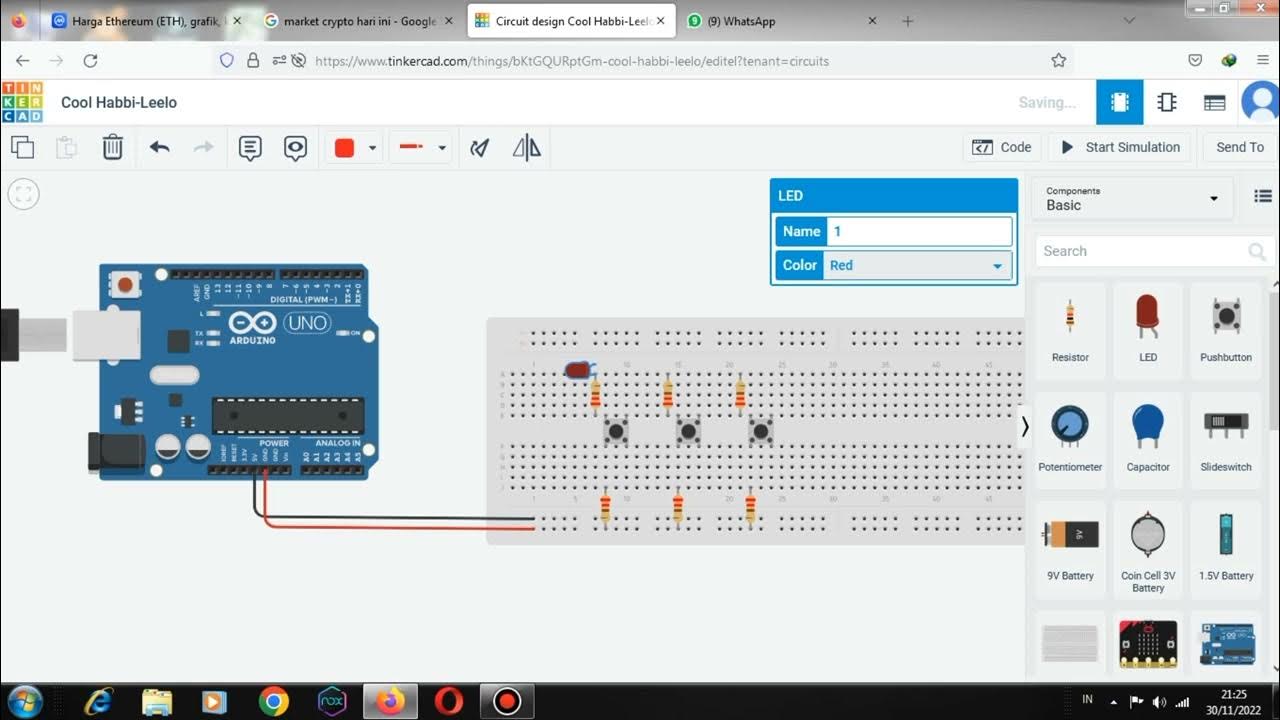This screenshot has height=720, width=1280.
Task: Click the red LED on breadboard
Action: click(579, 371)
